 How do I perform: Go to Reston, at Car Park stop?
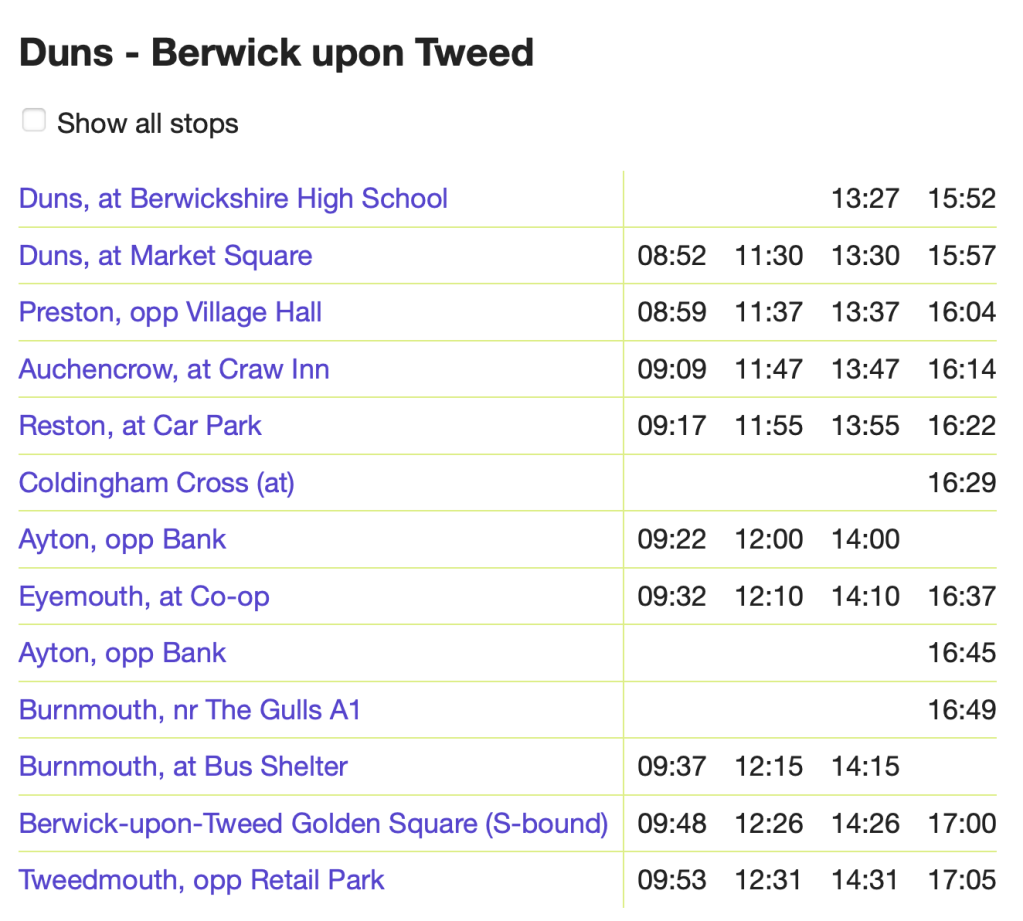coord(140,426)
